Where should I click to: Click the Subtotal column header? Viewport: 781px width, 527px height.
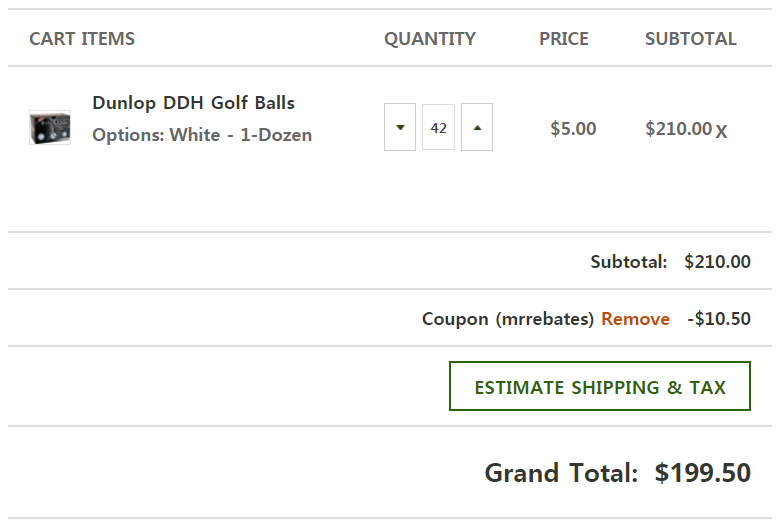coord(691,39)
